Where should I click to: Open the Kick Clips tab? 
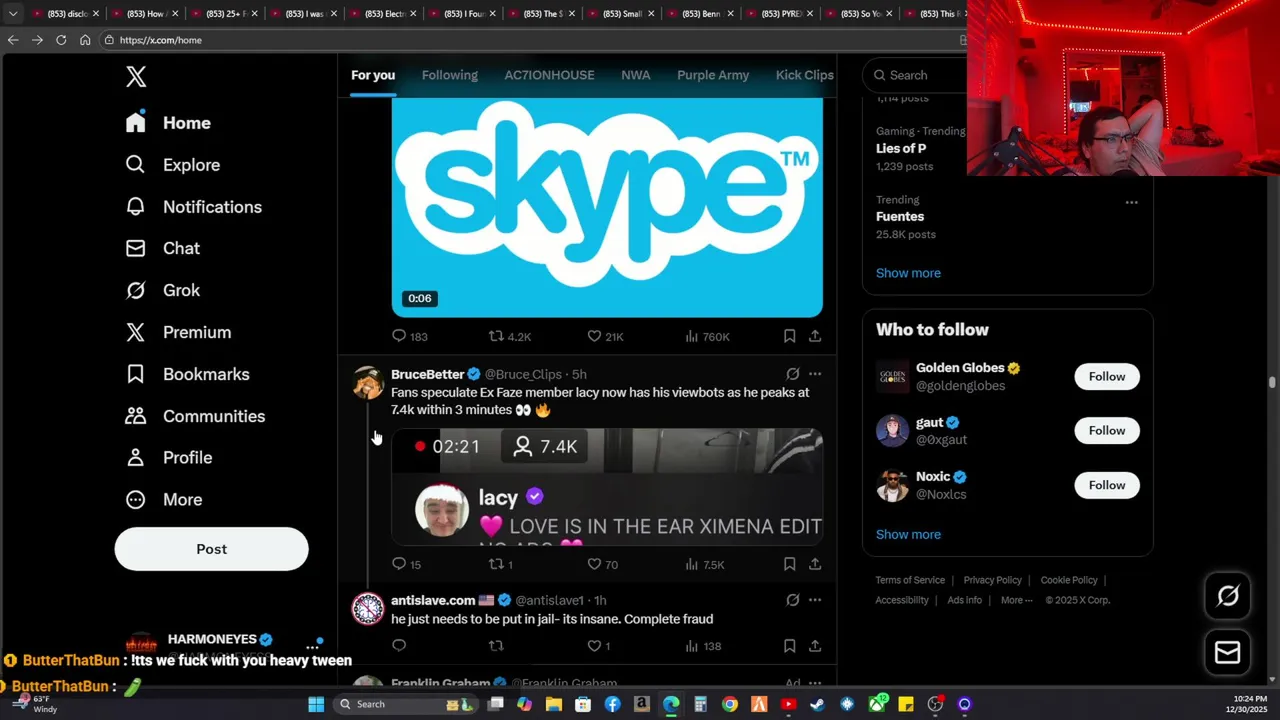pos(804,75)
